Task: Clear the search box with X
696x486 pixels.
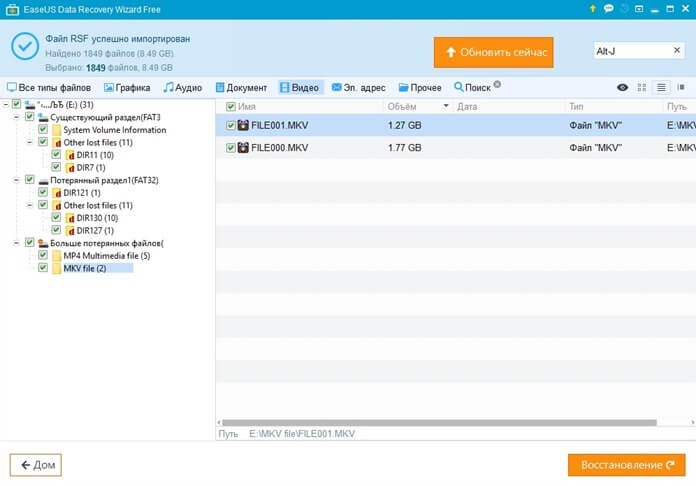Action: pyautogui.click(x=676, y=50)
